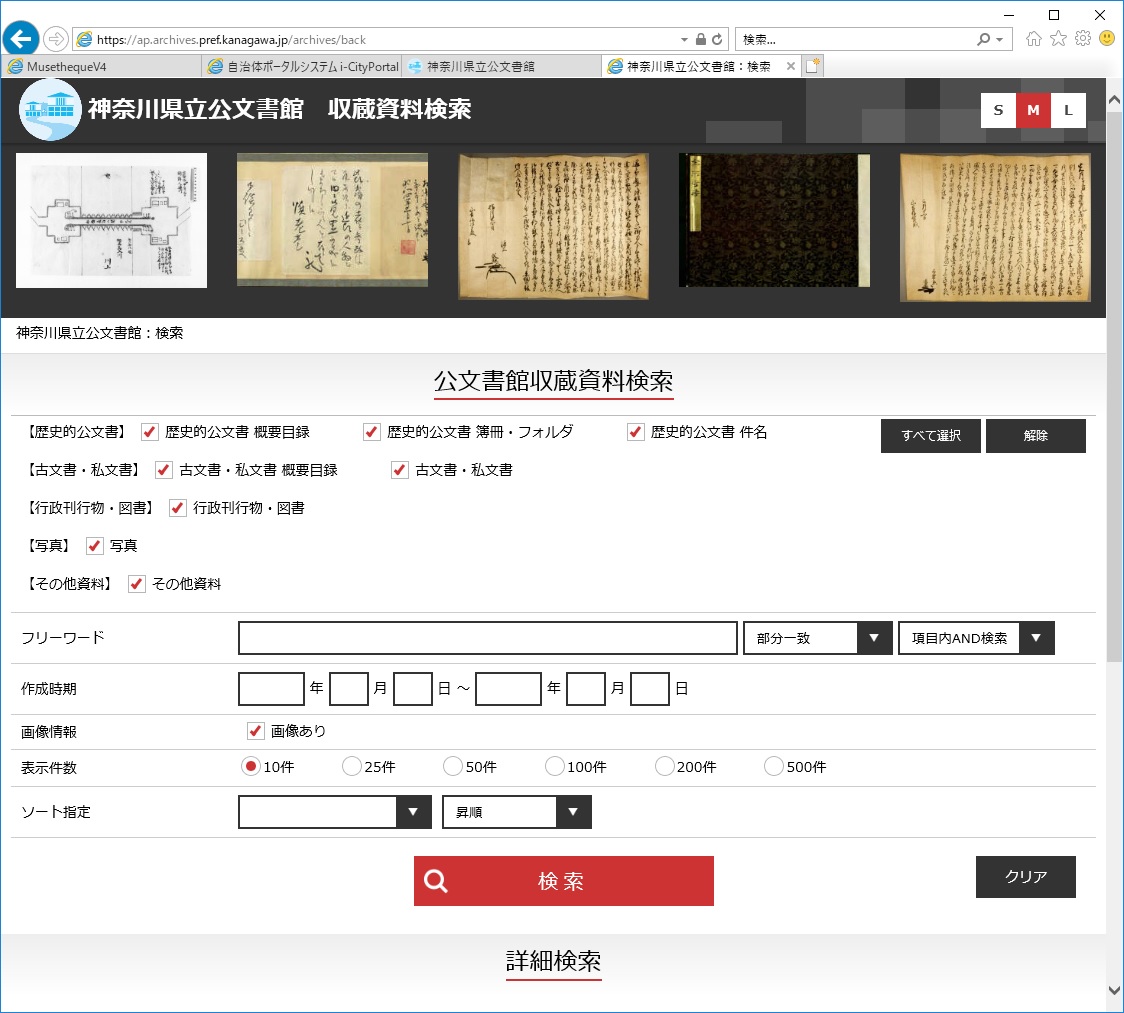This screenshot has height=1013, width=1124.
Task: Toggle the その他資料 checkbox
Action: [137, 584]
